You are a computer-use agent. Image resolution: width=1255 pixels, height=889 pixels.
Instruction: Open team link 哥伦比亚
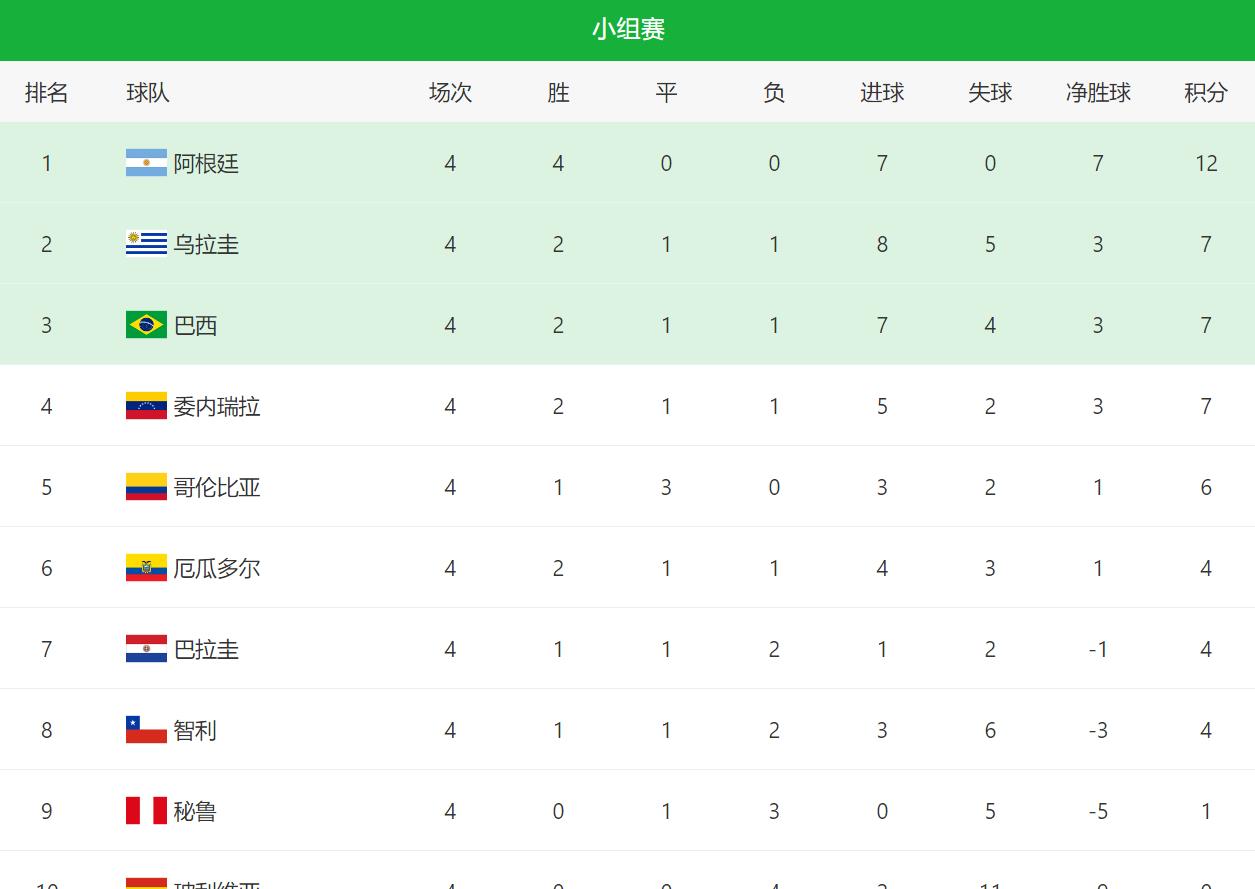[217, 487]
